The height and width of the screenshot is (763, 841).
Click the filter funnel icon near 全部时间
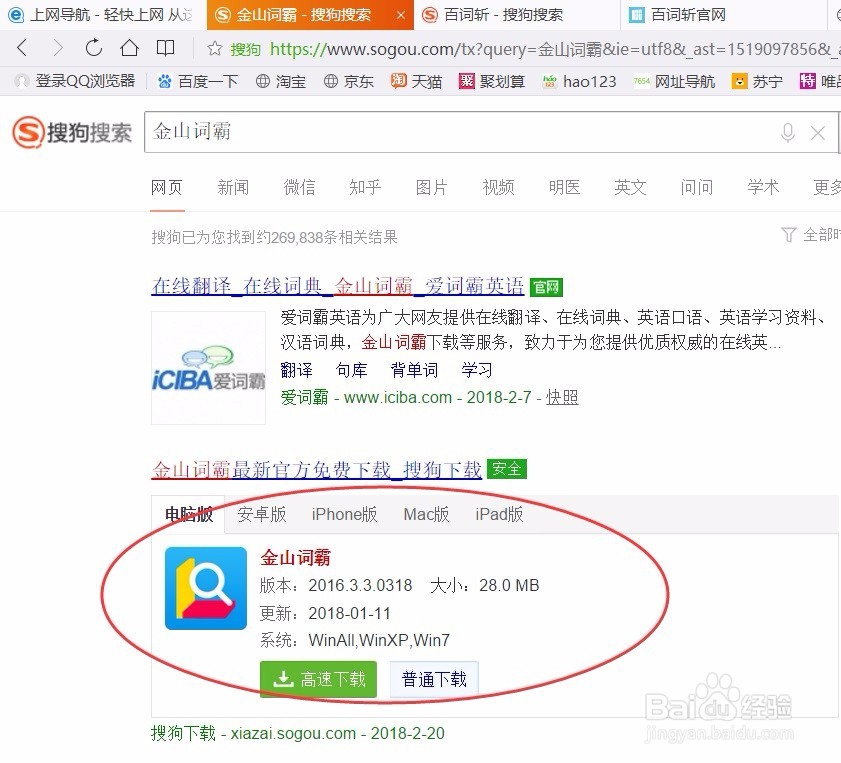[x=789, y=234]
